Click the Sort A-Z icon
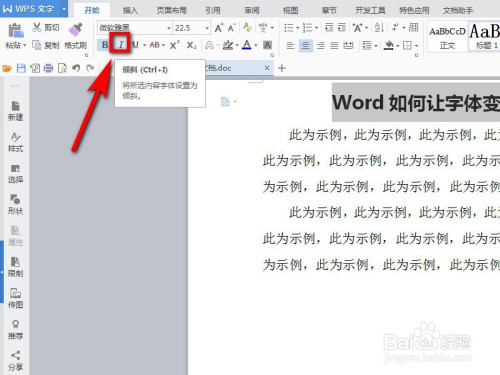The width and height of the screenshot is (500, 375). [379, 27]
